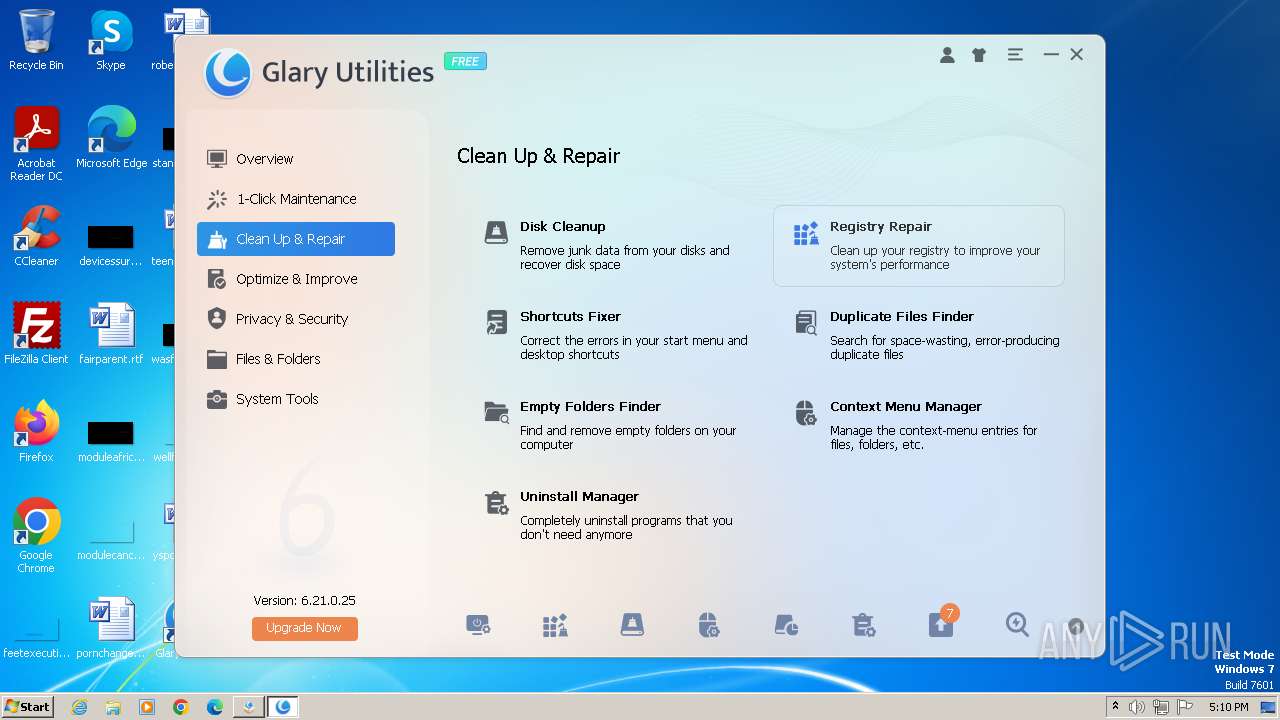Screen dimensions: 1280x720
Task: Click the Startup Manager icon in bottom toolbar
Action: 478,625
